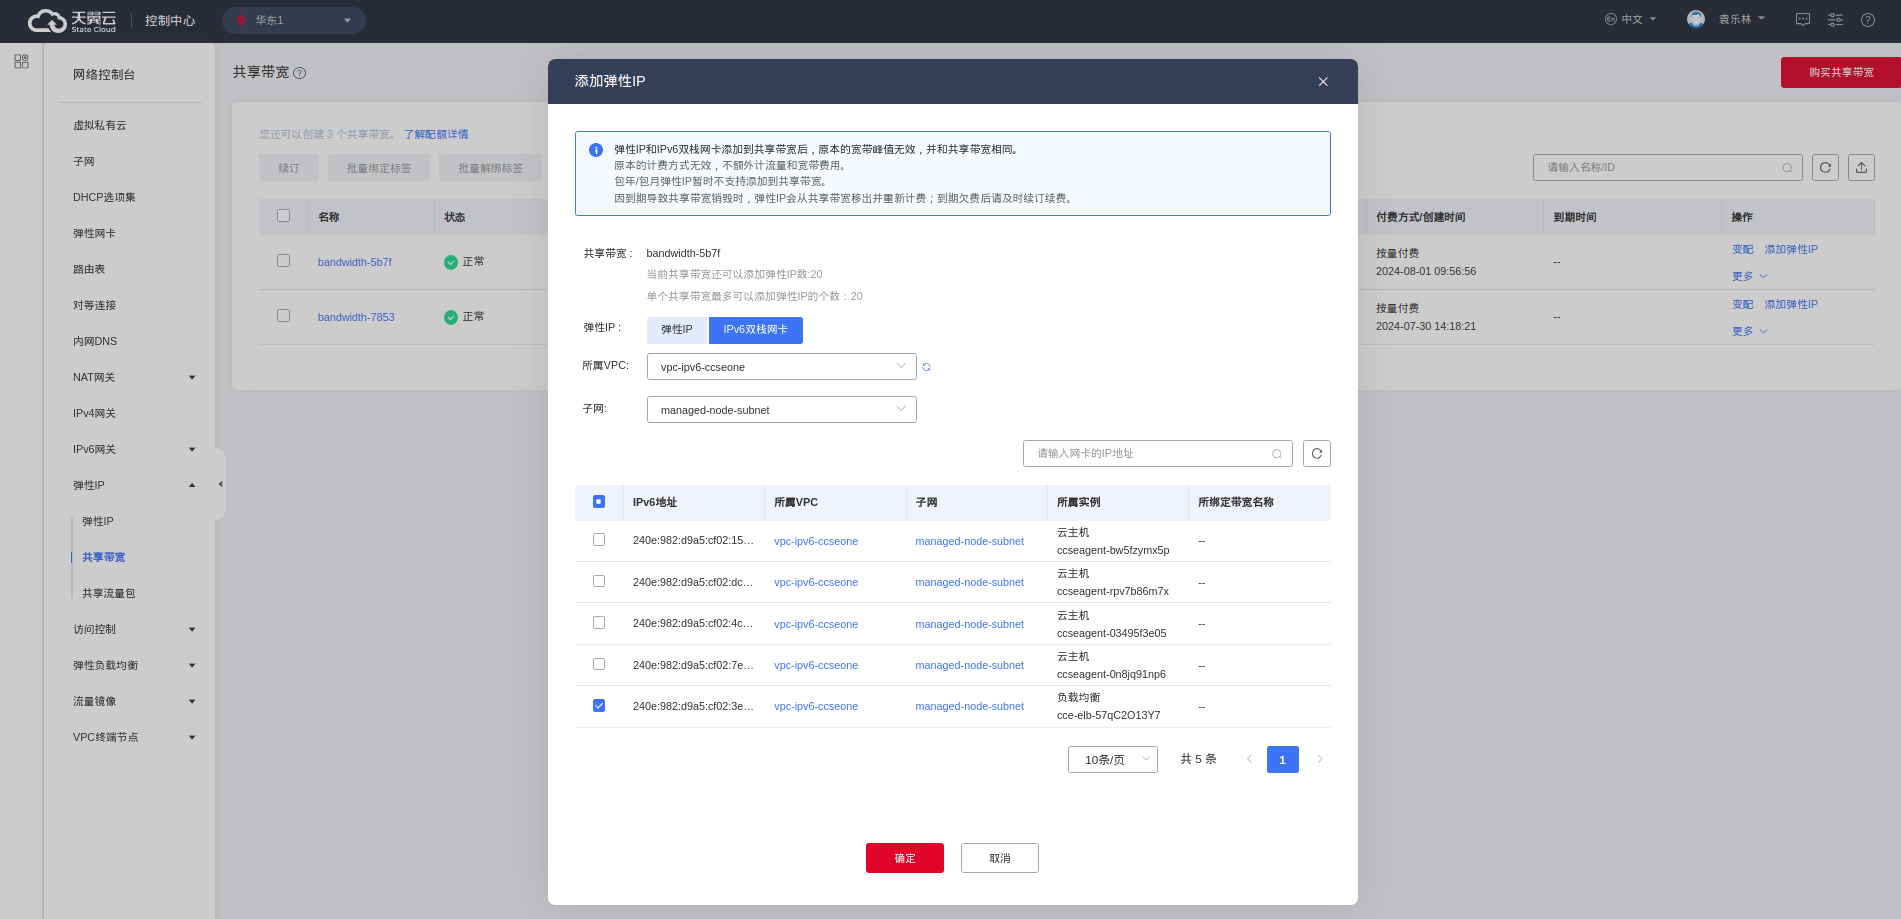The width and height of the screenshot is (1901, 919).
Task: Click the red 确定 button
Action: tap(905, 858)
